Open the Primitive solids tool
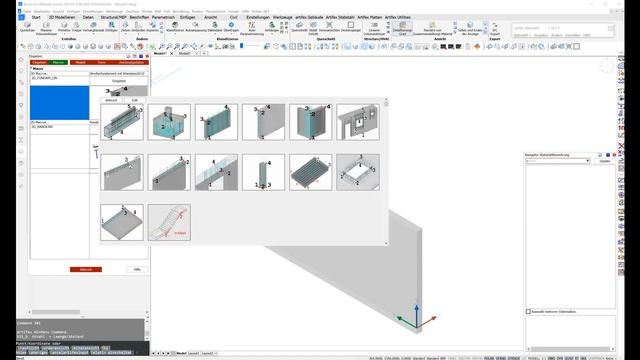640x360 pixels. coord(64,27)
